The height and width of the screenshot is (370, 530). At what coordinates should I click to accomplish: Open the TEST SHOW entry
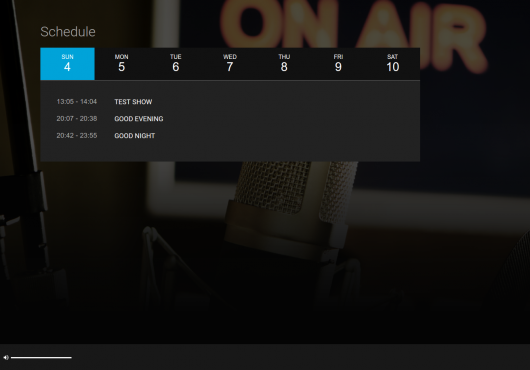click(x=133, y=102)
